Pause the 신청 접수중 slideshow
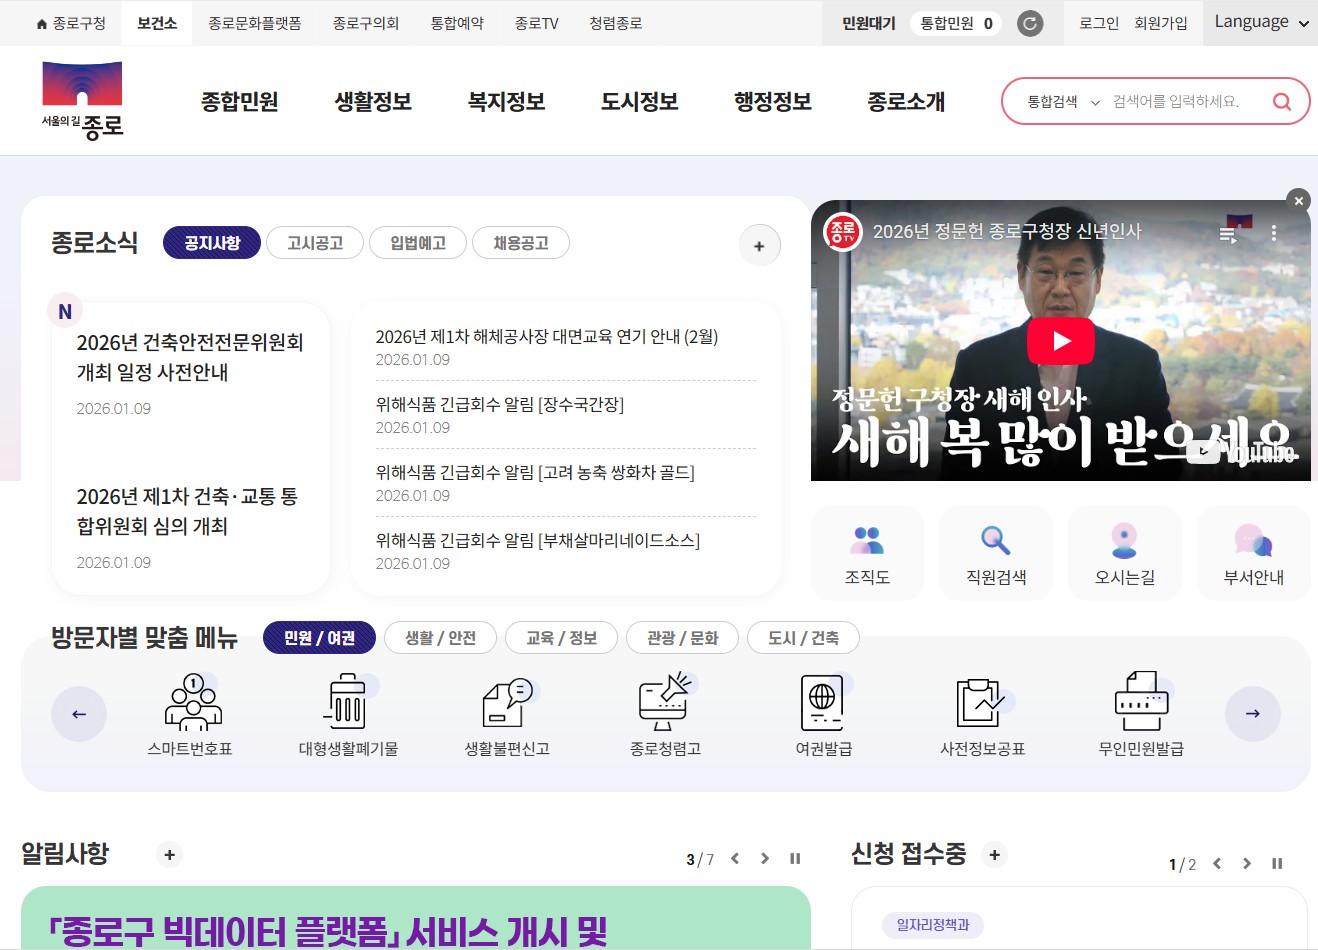Image resolution: width=1318 pixels, height=950 pixels. coord(1277,863)
